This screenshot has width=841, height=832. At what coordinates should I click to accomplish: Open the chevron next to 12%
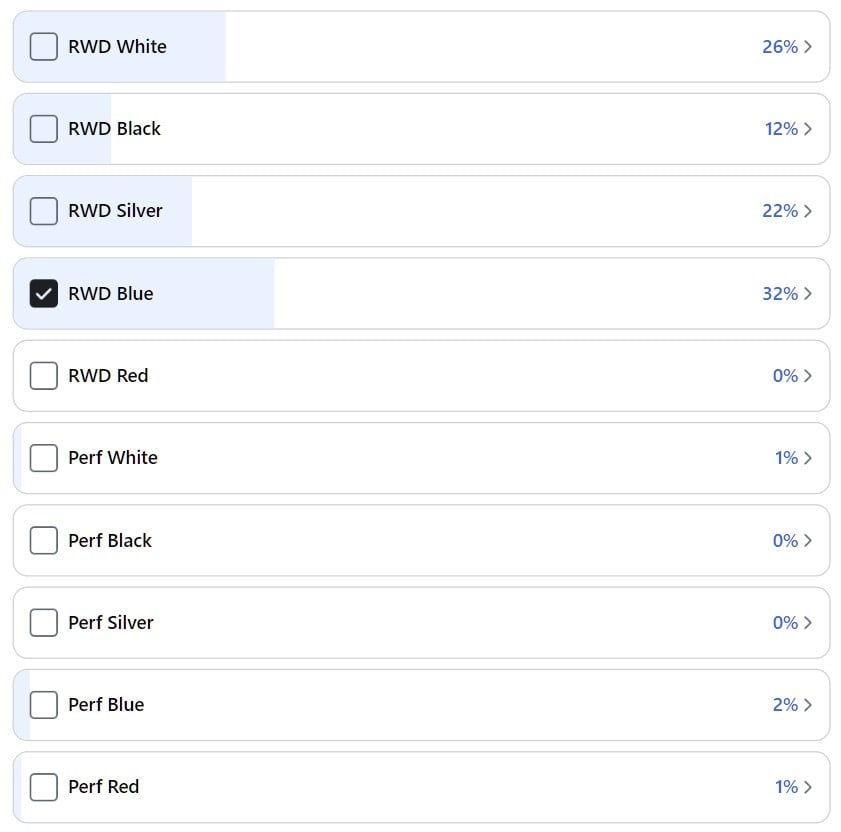(808, 129)
